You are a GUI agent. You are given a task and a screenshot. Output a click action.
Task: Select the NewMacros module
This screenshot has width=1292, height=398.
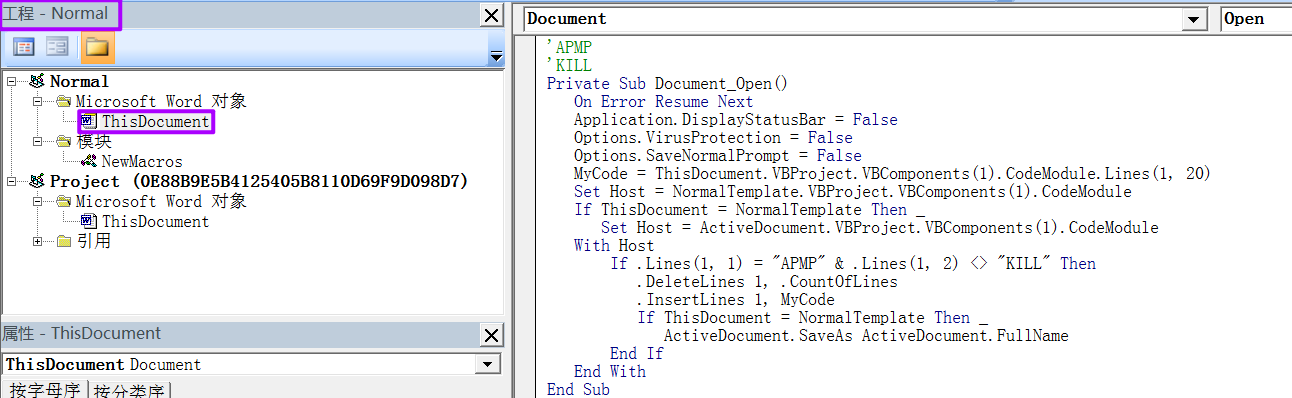[142, 162]
